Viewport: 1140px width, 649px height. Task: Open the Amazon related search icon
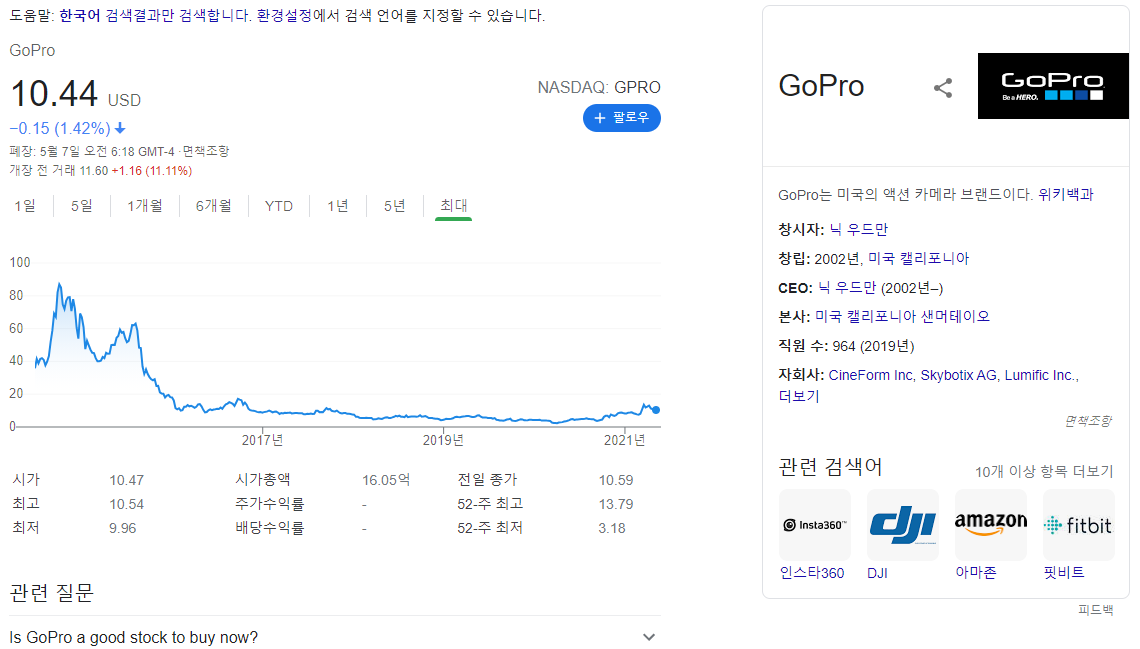point(990,524)
